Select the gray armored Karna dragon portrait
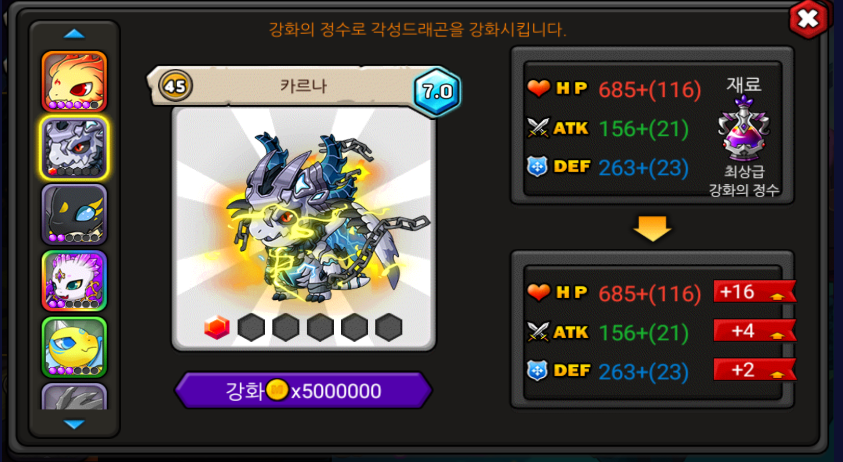The image size is (843, 462). pos(74,148)
